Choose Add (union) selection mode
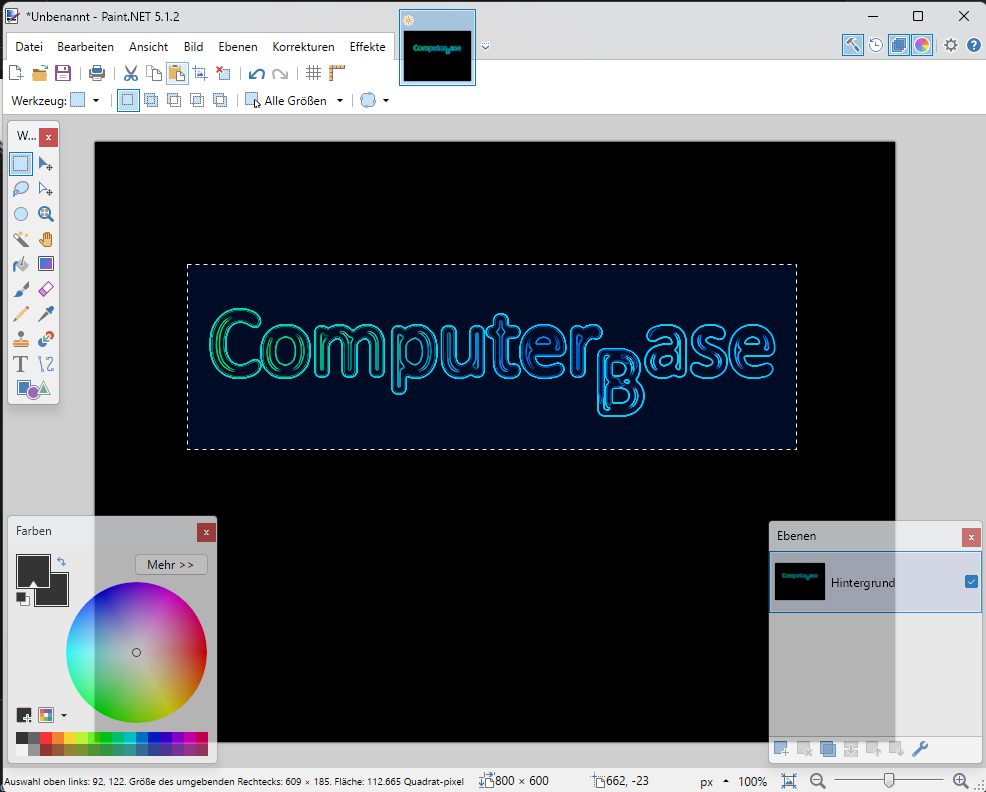 [x=151, y=100]
